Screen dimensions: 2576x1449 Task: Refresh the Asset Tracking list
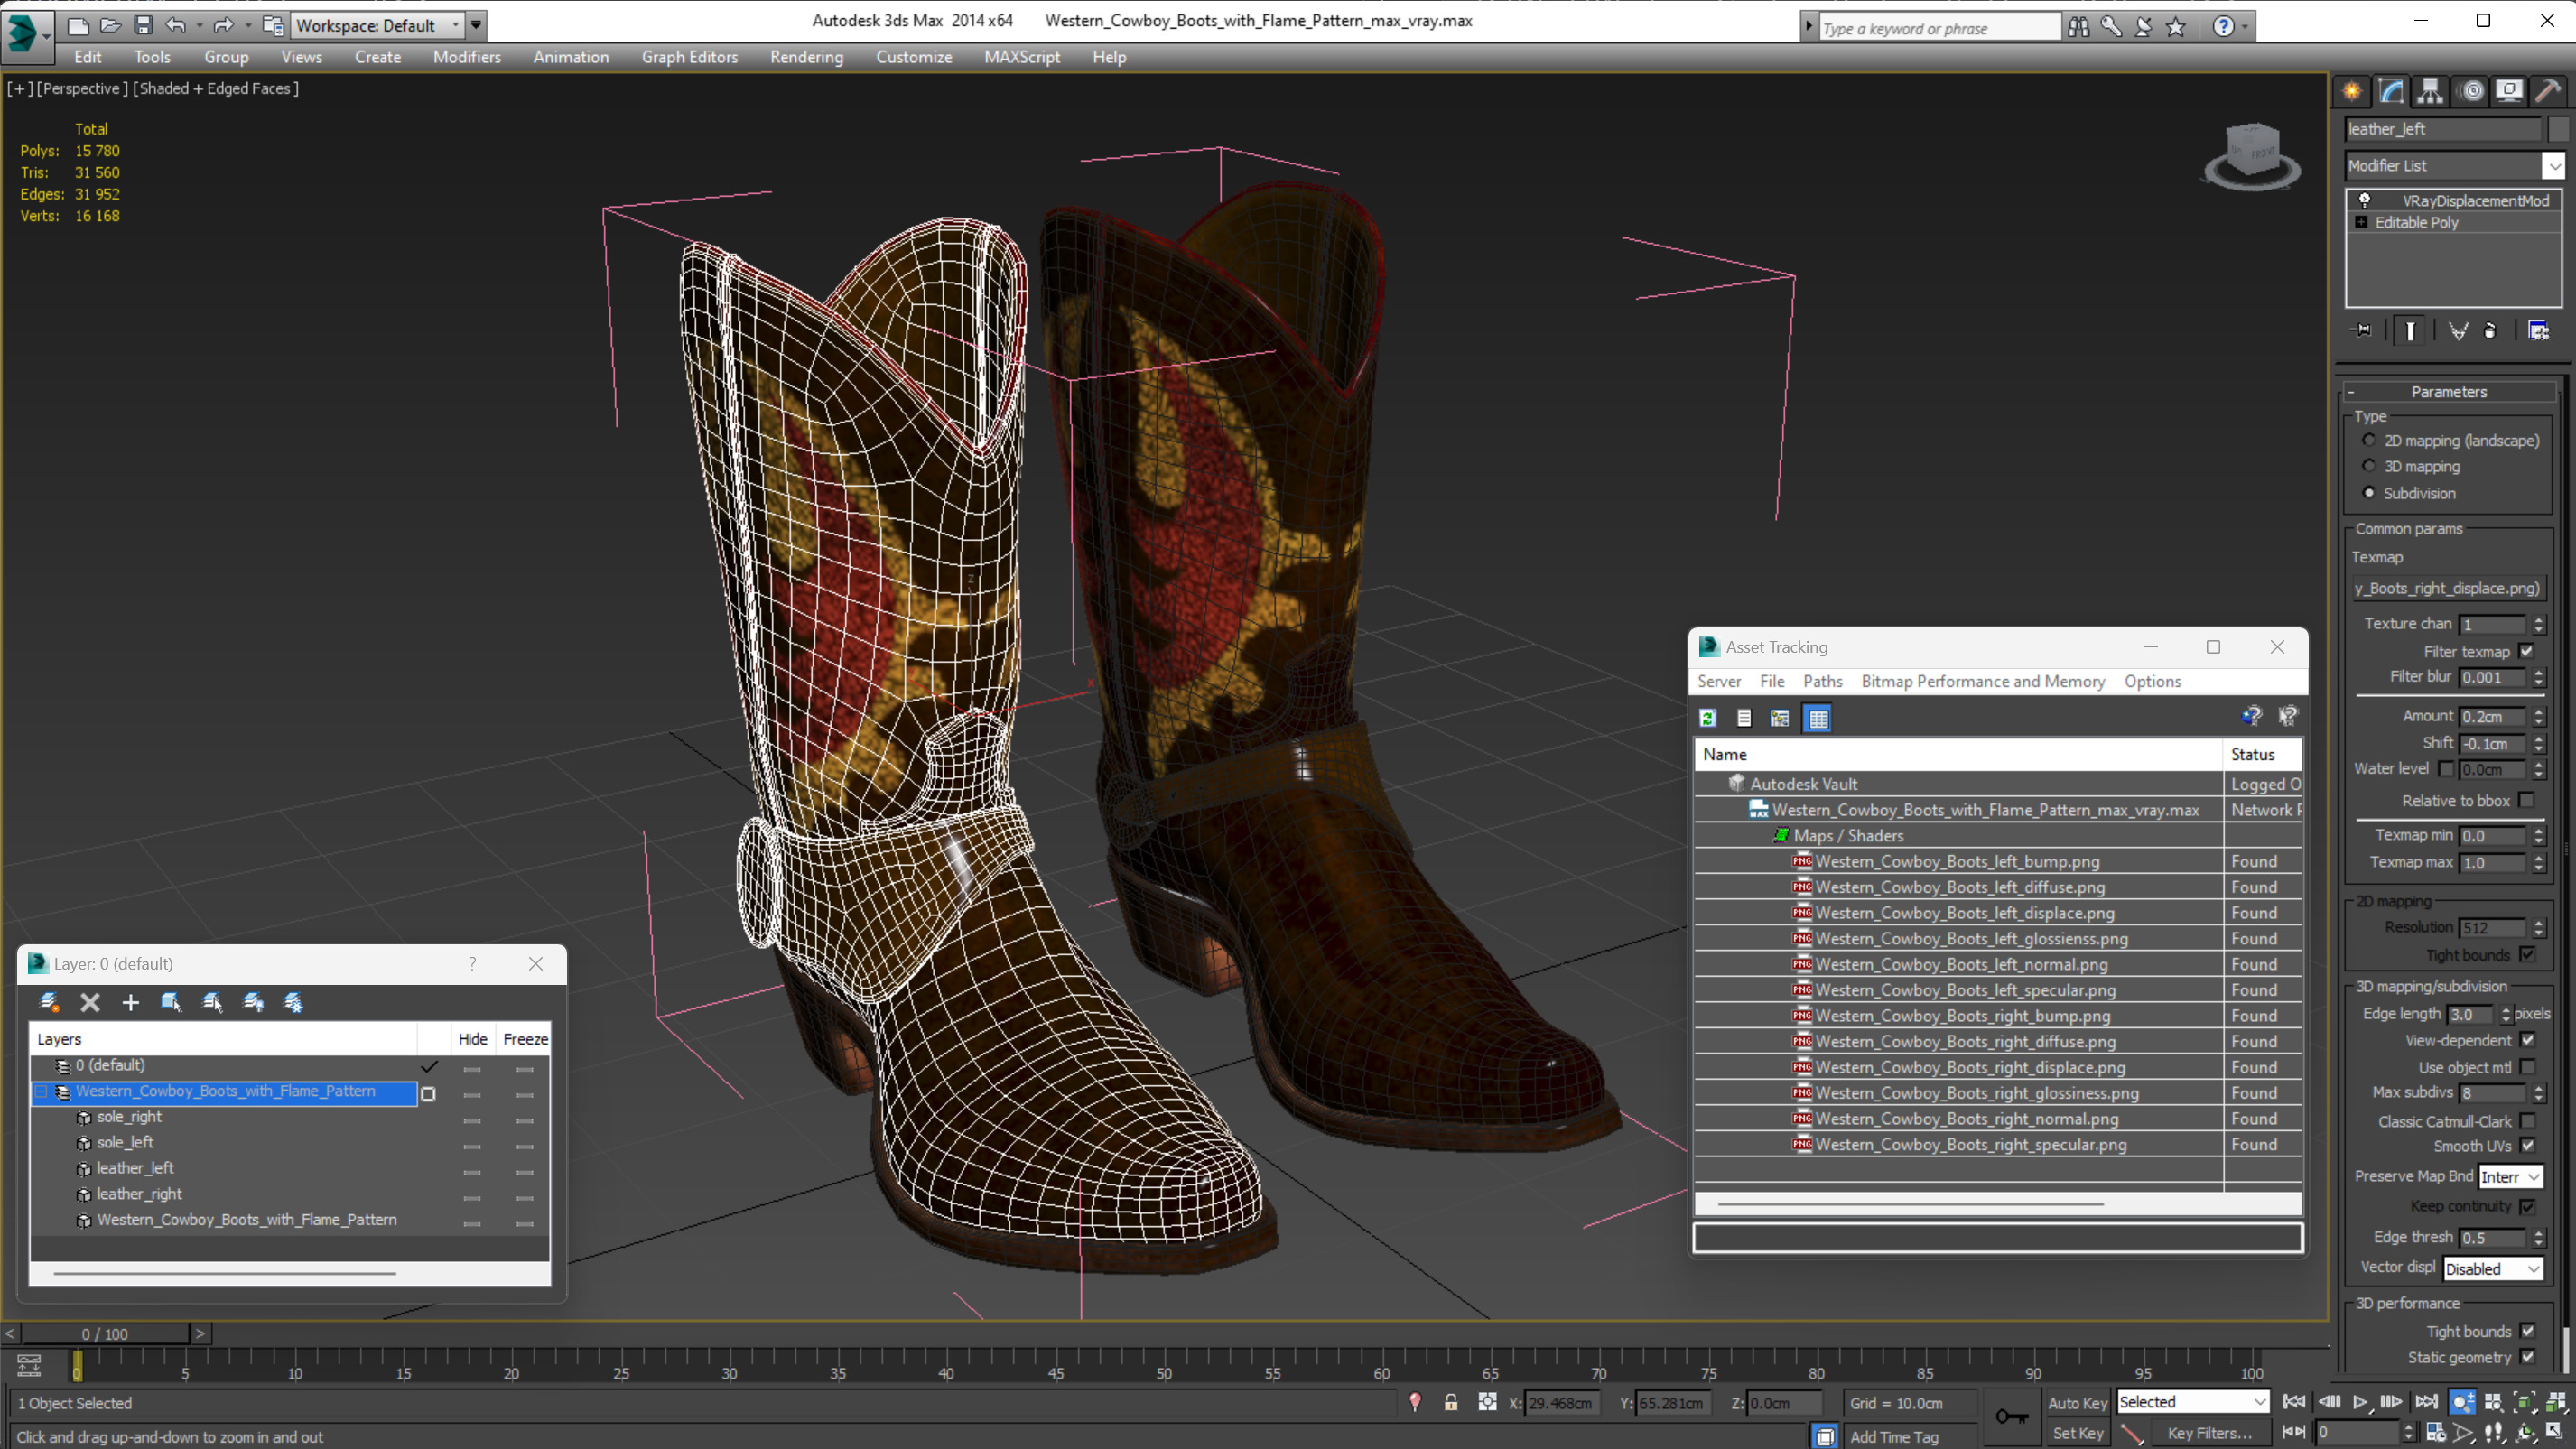click(x=1708, y=718)
